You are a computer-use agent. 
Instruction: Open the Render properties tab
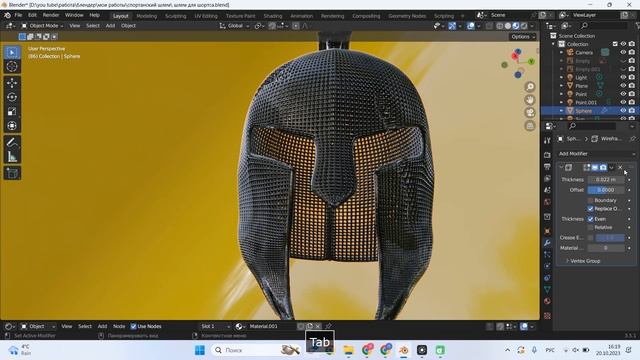pos(547,155)
